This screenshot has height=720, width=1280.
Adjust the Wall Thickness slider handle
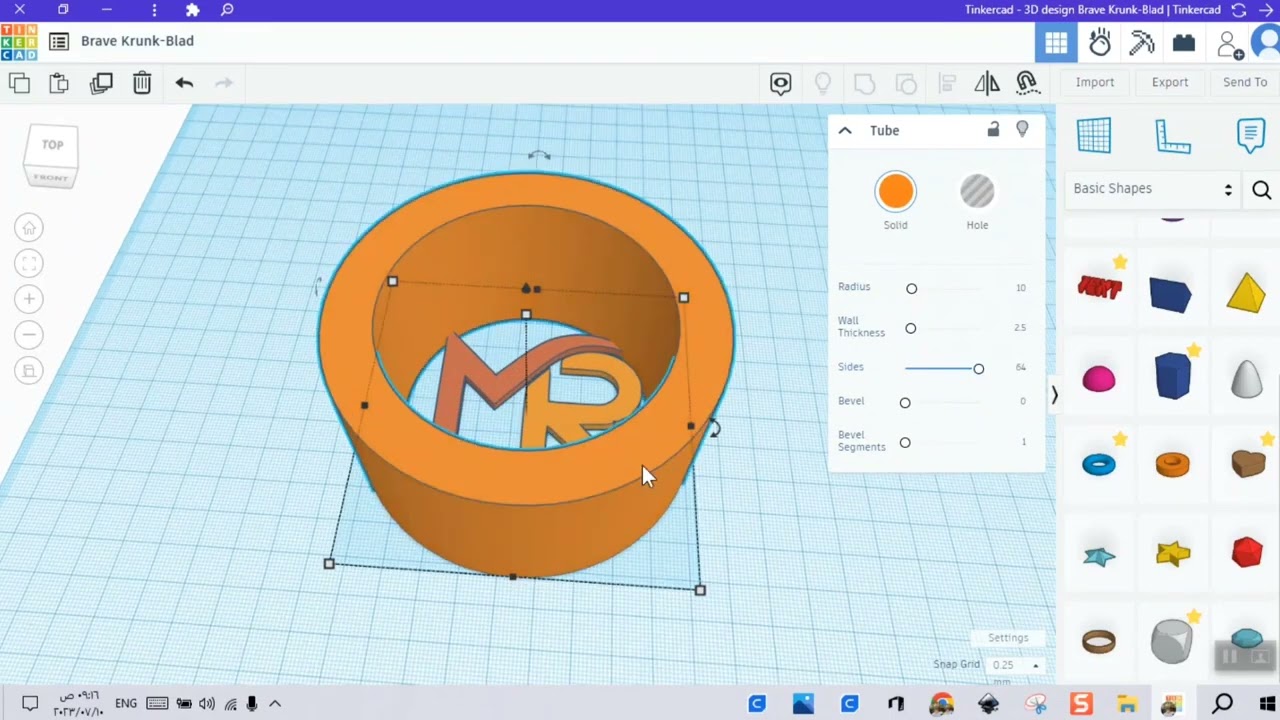910,329
